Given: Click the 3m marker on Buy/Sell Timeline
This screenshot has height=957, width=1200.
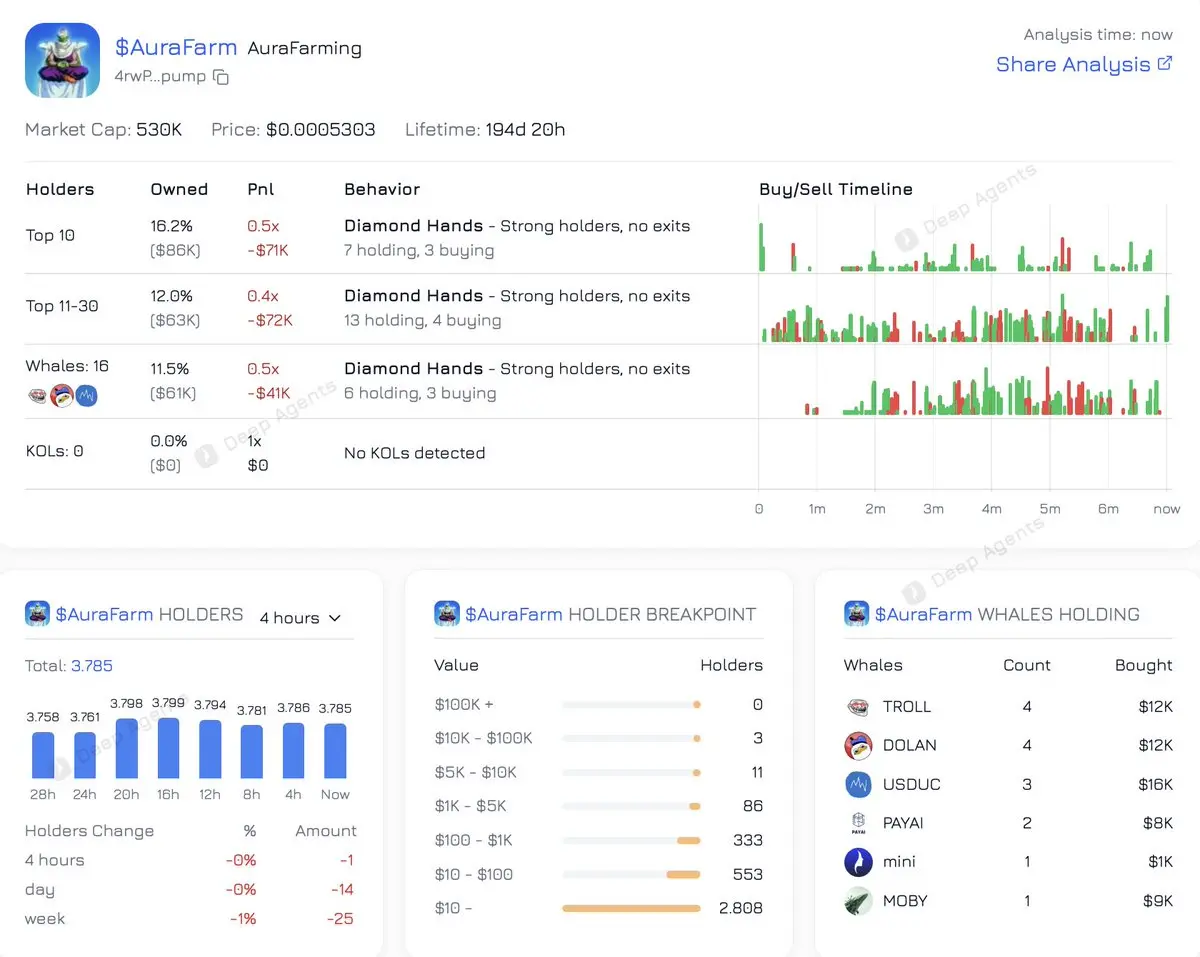Looking at the screenshot, I should [933, 509].
